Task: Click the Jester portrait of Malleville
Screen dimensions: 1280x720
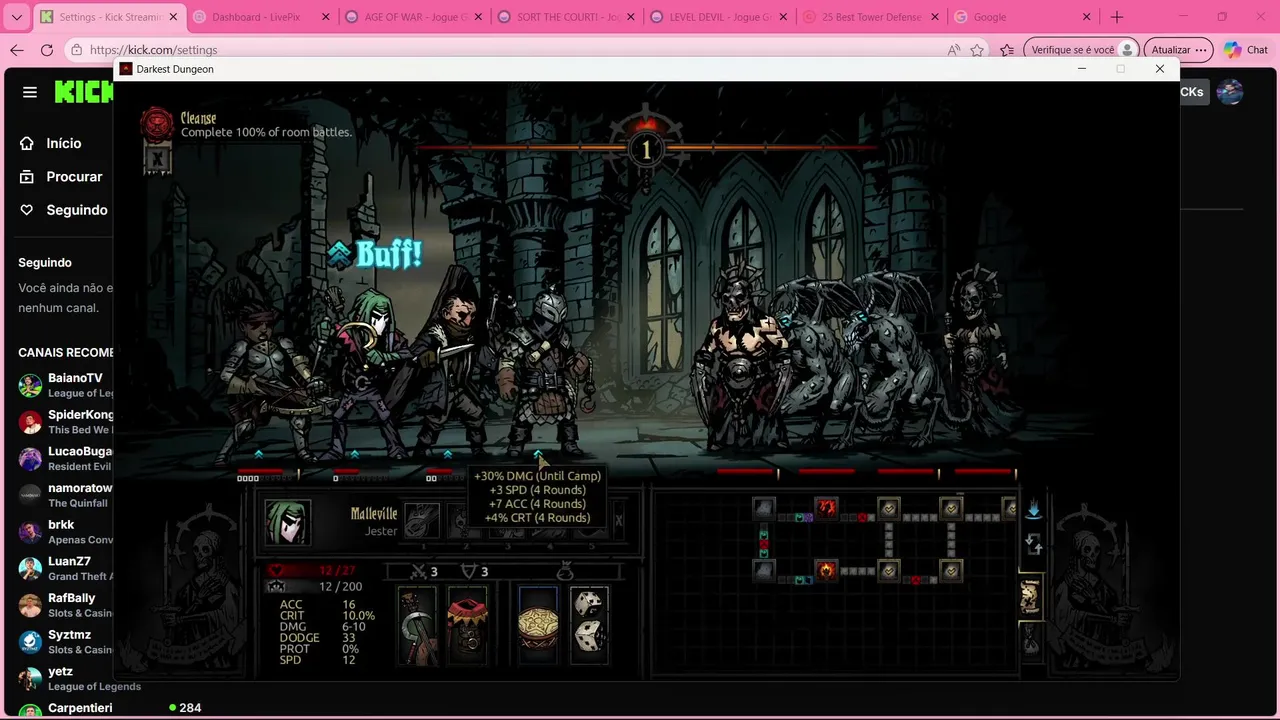Action: coord(287,521)
